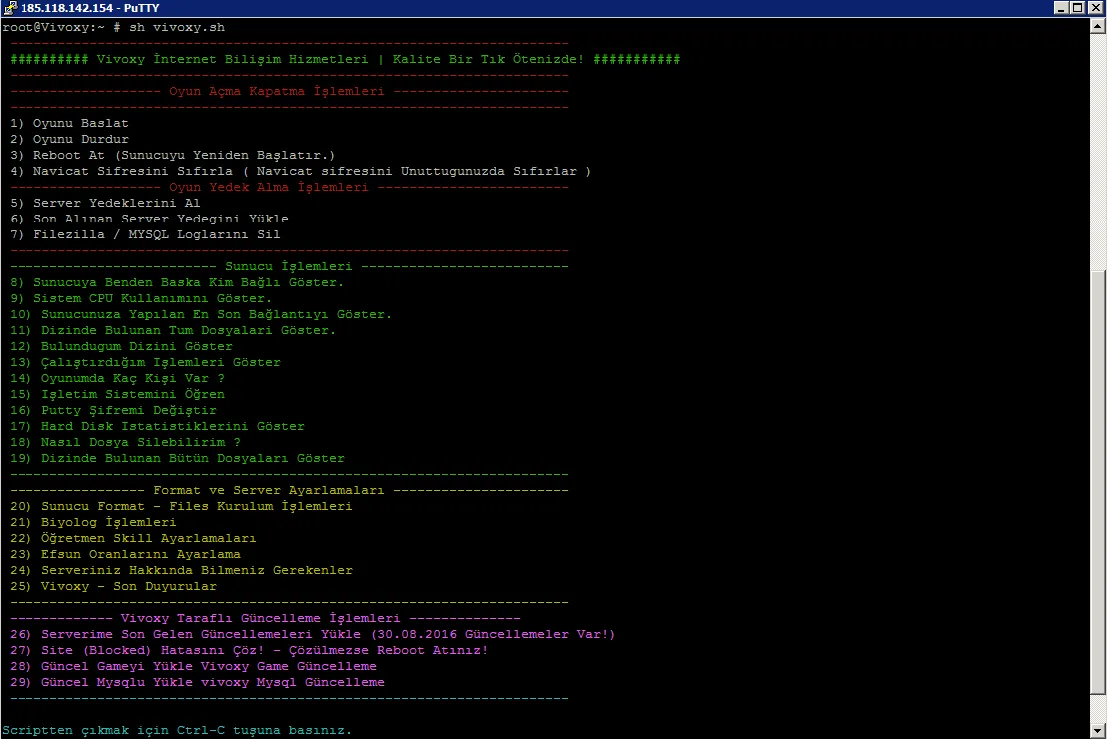Click '16) Putty Şifremi Değiştir' line
This screenshot has width=1107, height=739.
[x=113, y=411]
